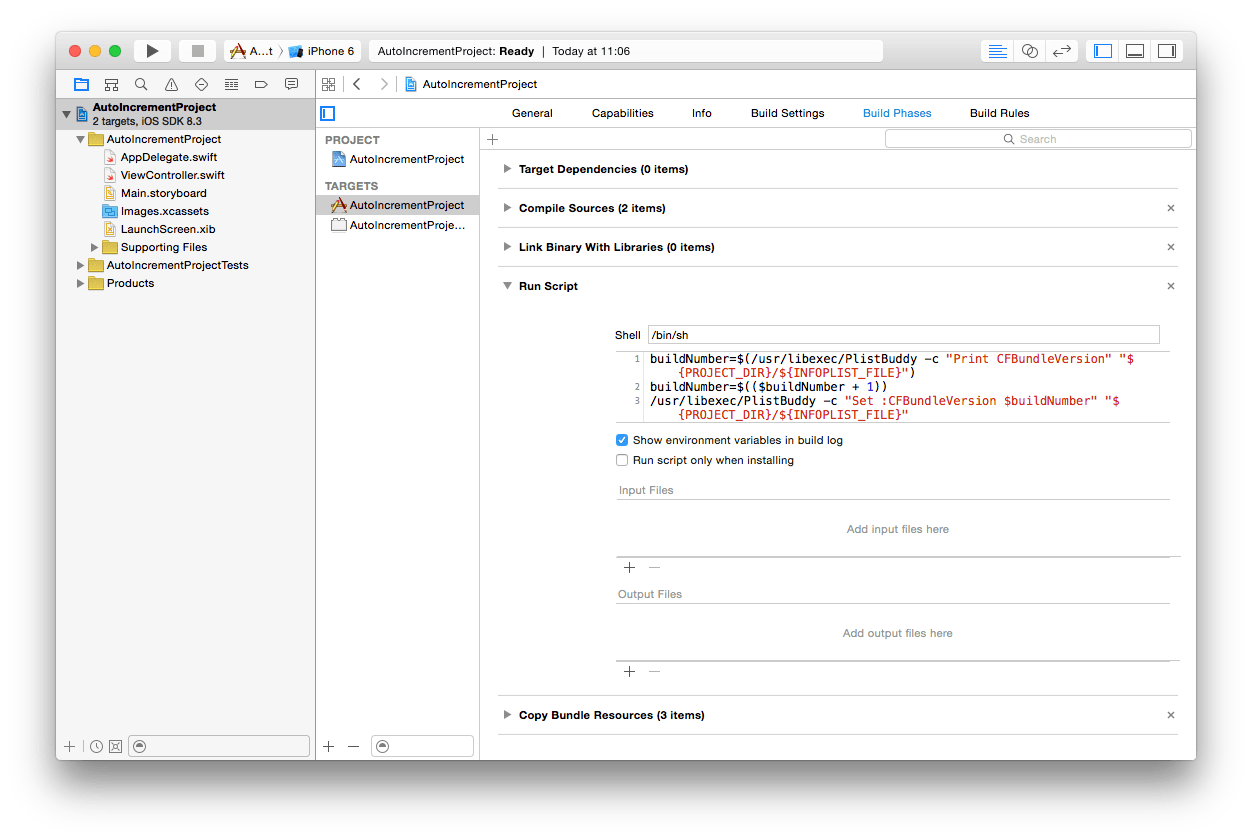
Task: Show the Version editor
Action: 1062,51
